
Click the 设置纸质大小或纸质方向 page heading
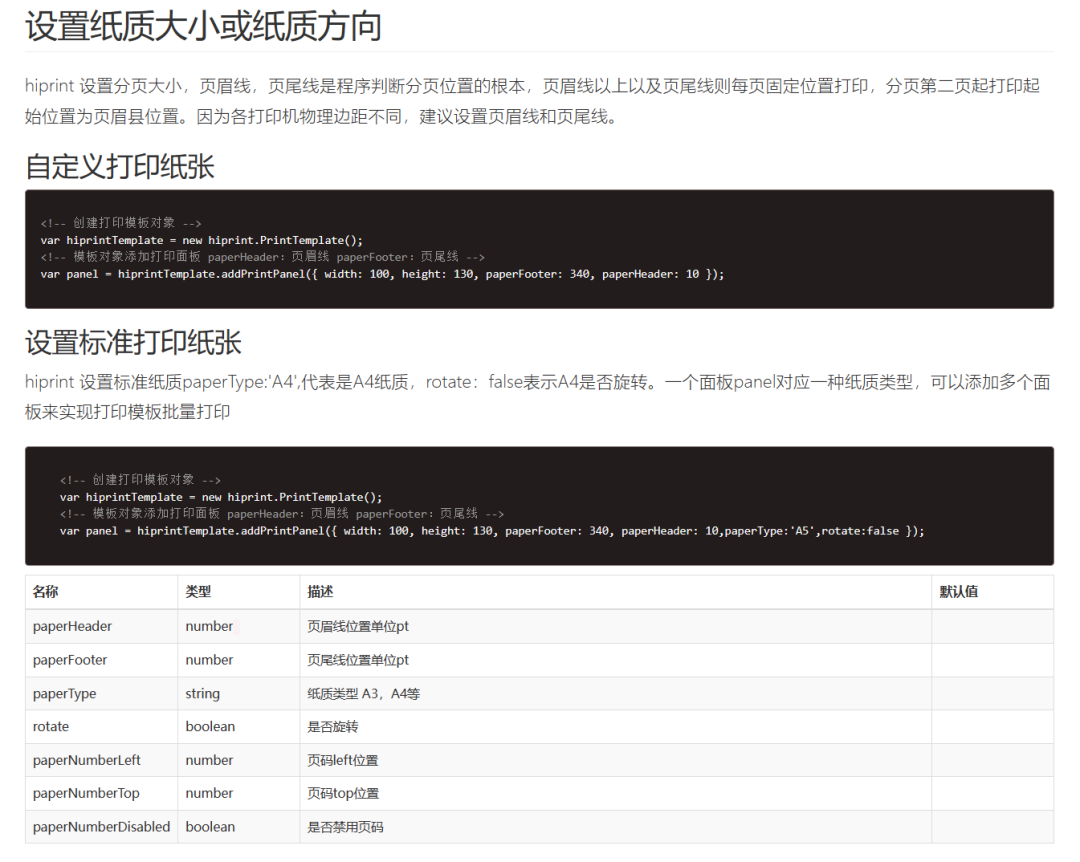203,27
